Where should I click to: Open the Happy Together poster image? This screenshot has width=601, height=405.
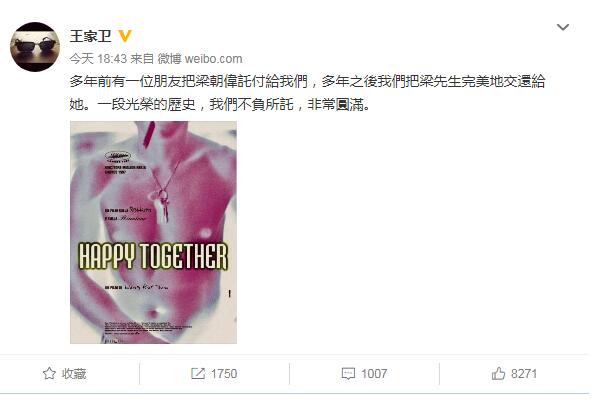tap(153, 232)
